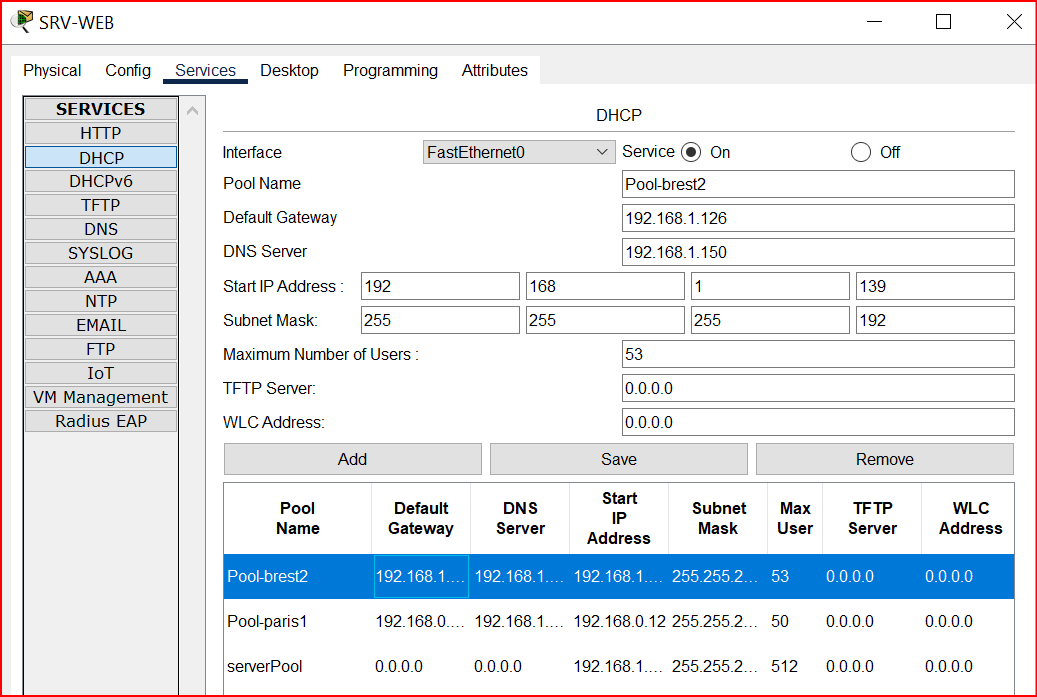Click Start IP second octet field 168
1037x697 pixels.
tap(605, 286)
